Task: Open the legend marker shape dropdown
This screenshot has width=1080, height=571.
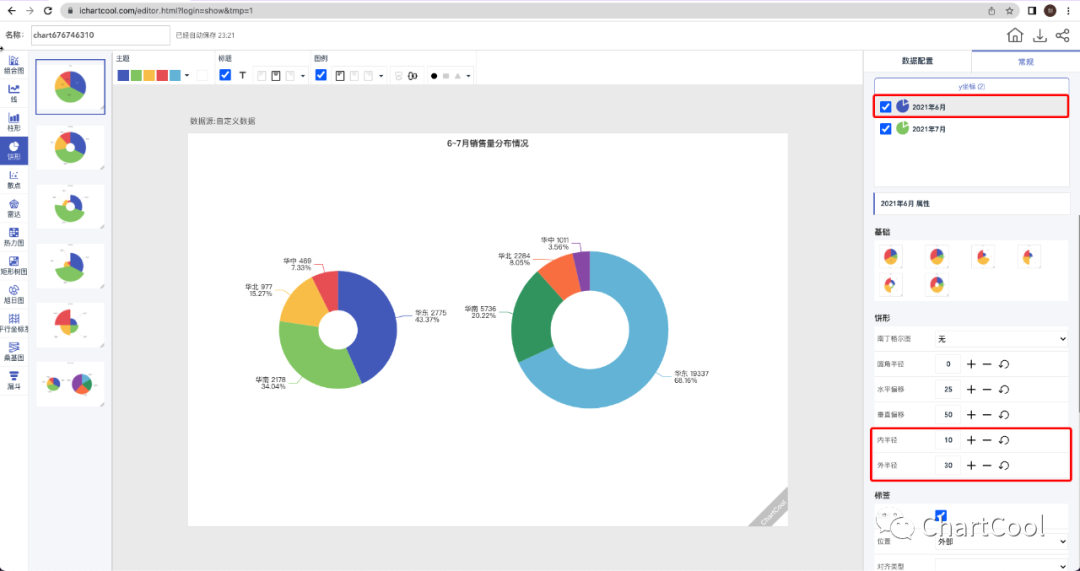Action: 468,76
